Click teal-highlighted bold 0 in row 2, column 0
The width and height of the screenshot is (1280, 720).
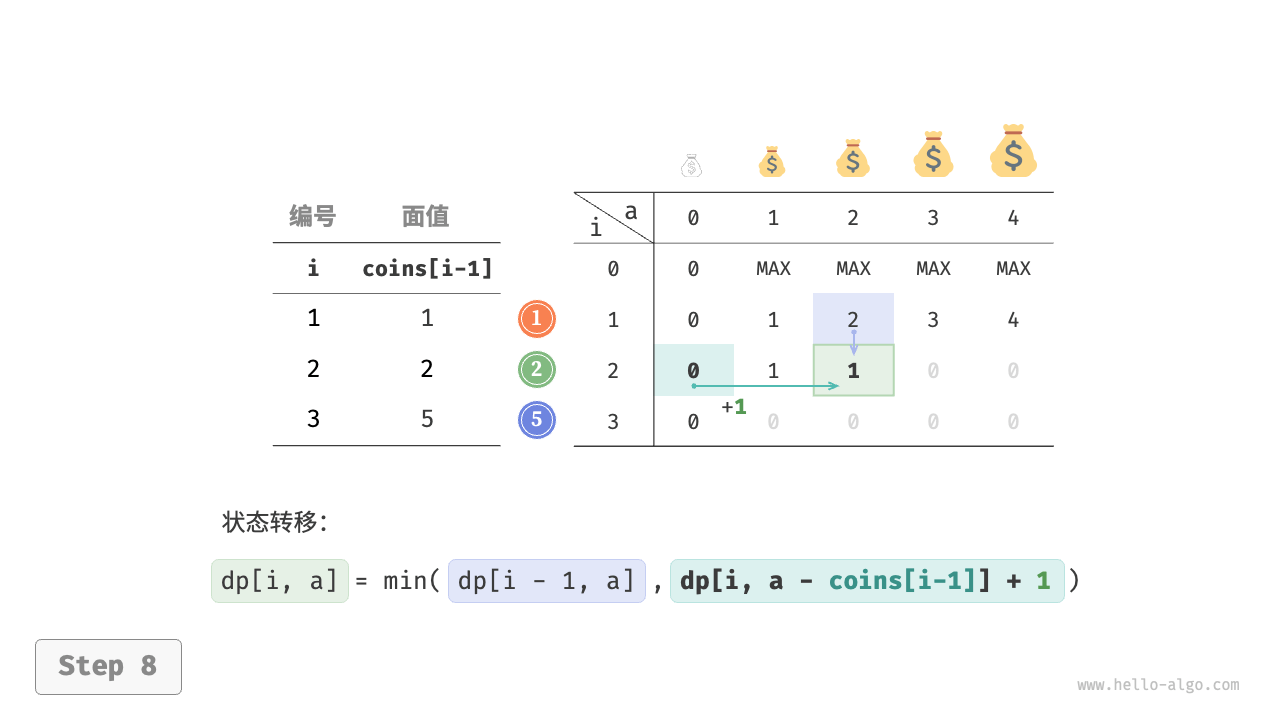(x=694, y=370)
